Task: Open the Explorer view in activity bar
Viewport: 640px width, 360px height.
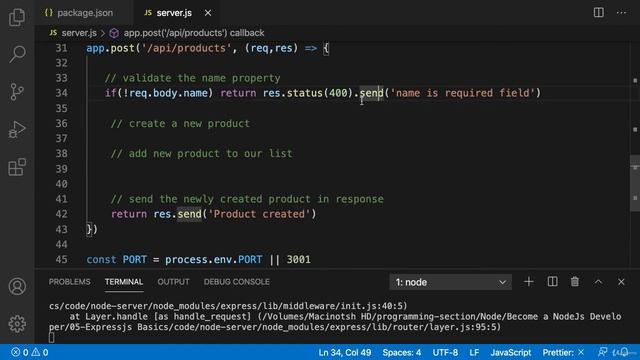Action: point(17,17)
